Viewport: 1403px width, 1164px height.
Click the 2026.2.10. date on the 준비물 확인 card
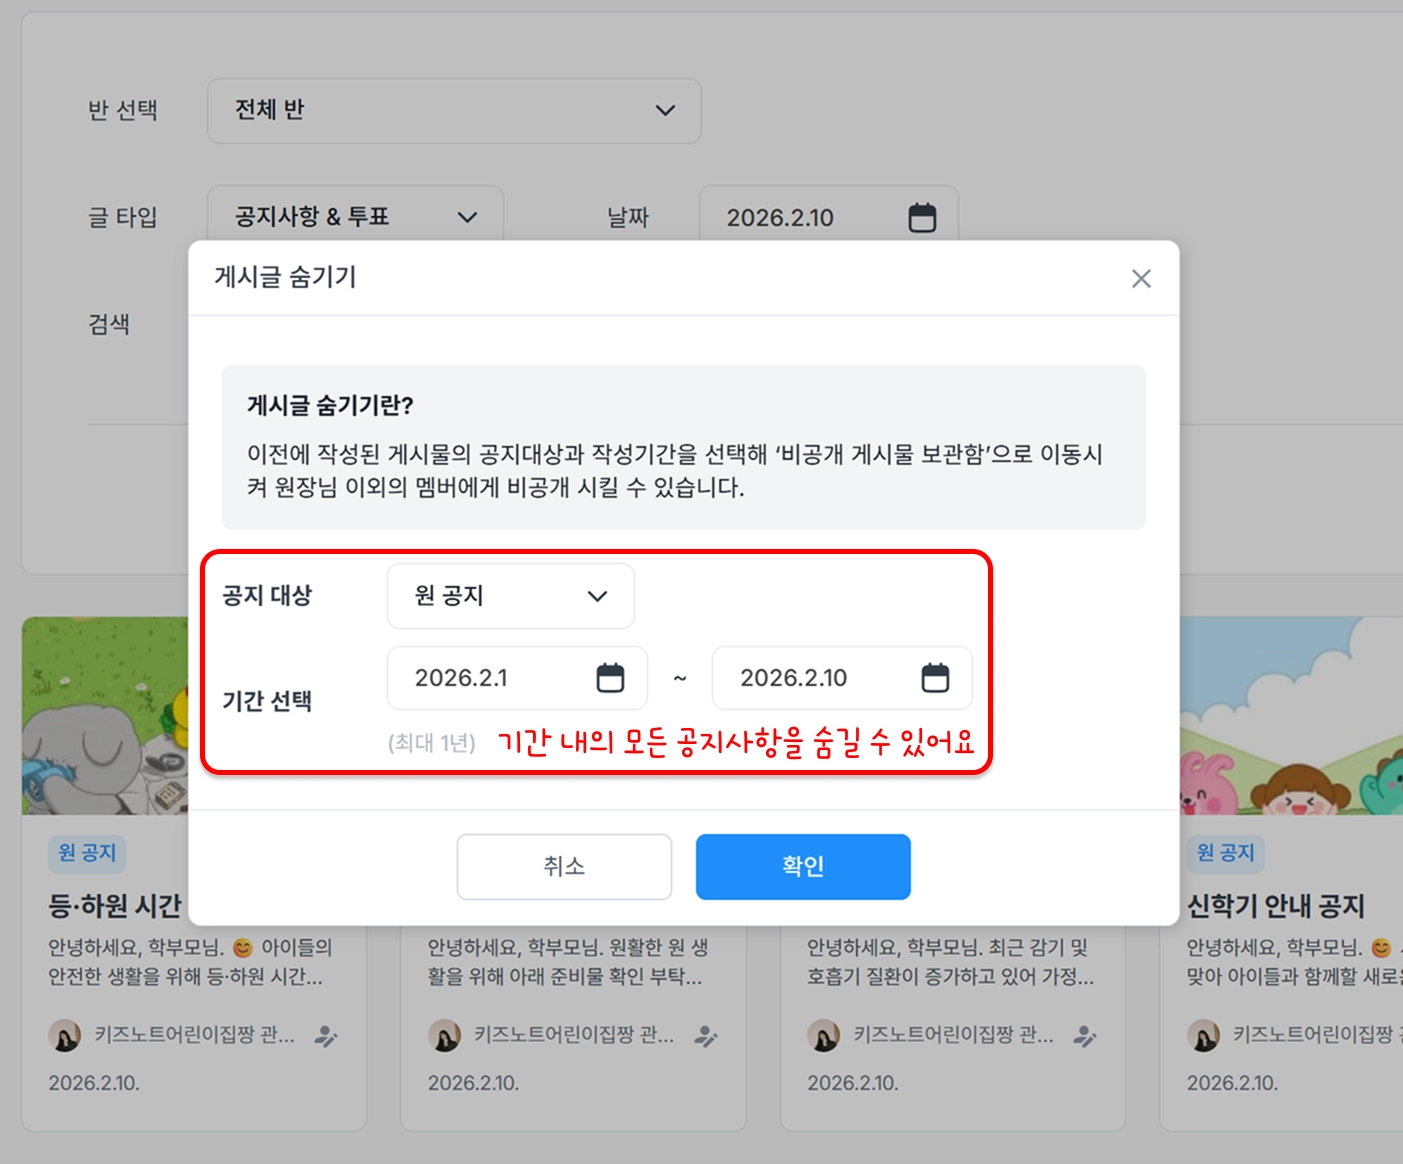pyautogui.click(x=474, y=1083)
